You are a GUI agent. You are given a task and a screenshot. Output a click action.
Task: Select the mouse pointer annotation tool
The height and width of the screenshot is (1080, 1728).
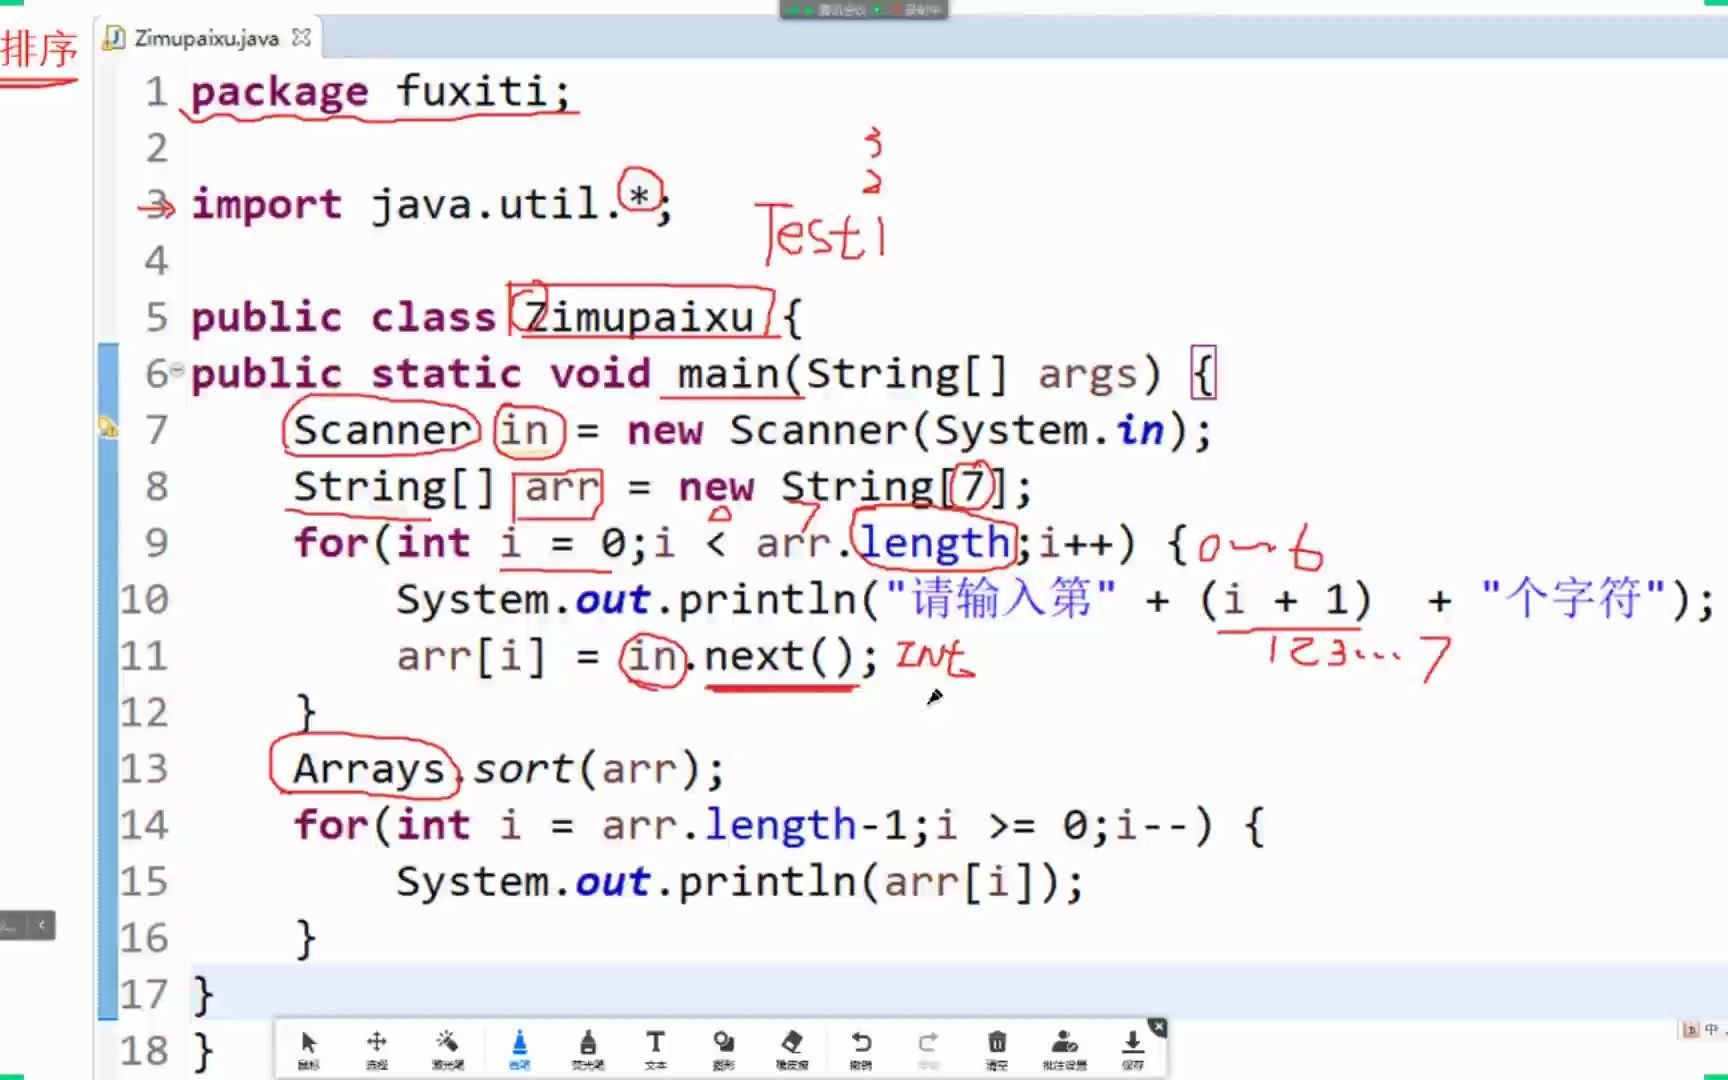308,1049
